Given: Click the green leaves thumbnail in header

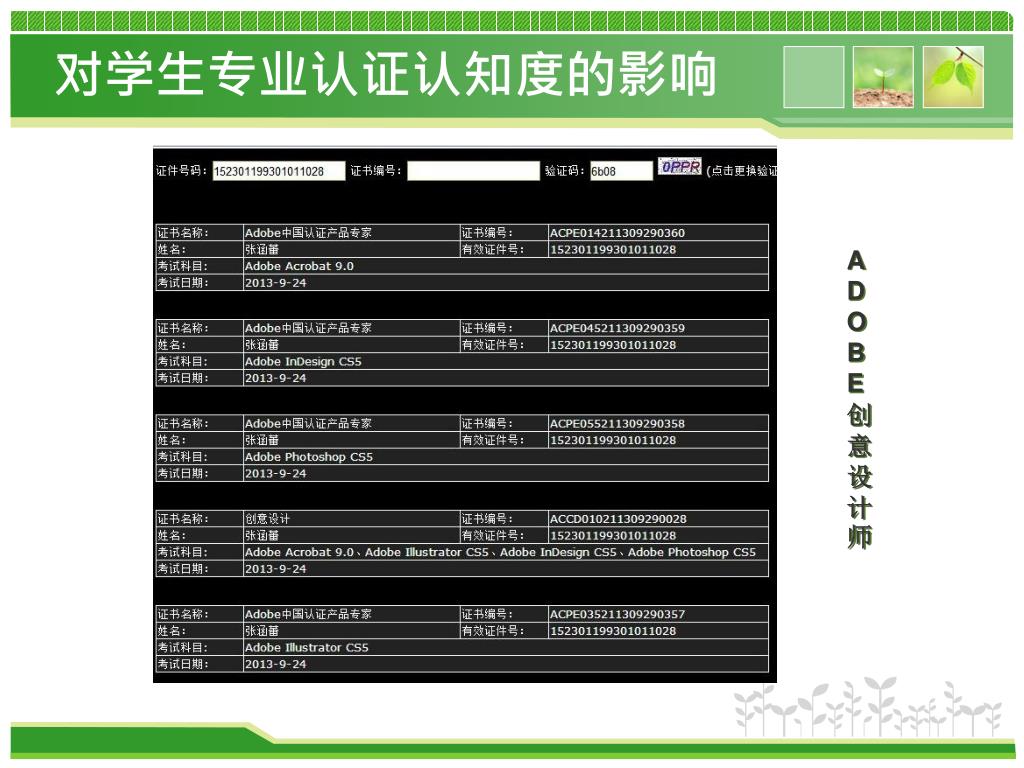Looking at the screenshot, I should point(953,77).
